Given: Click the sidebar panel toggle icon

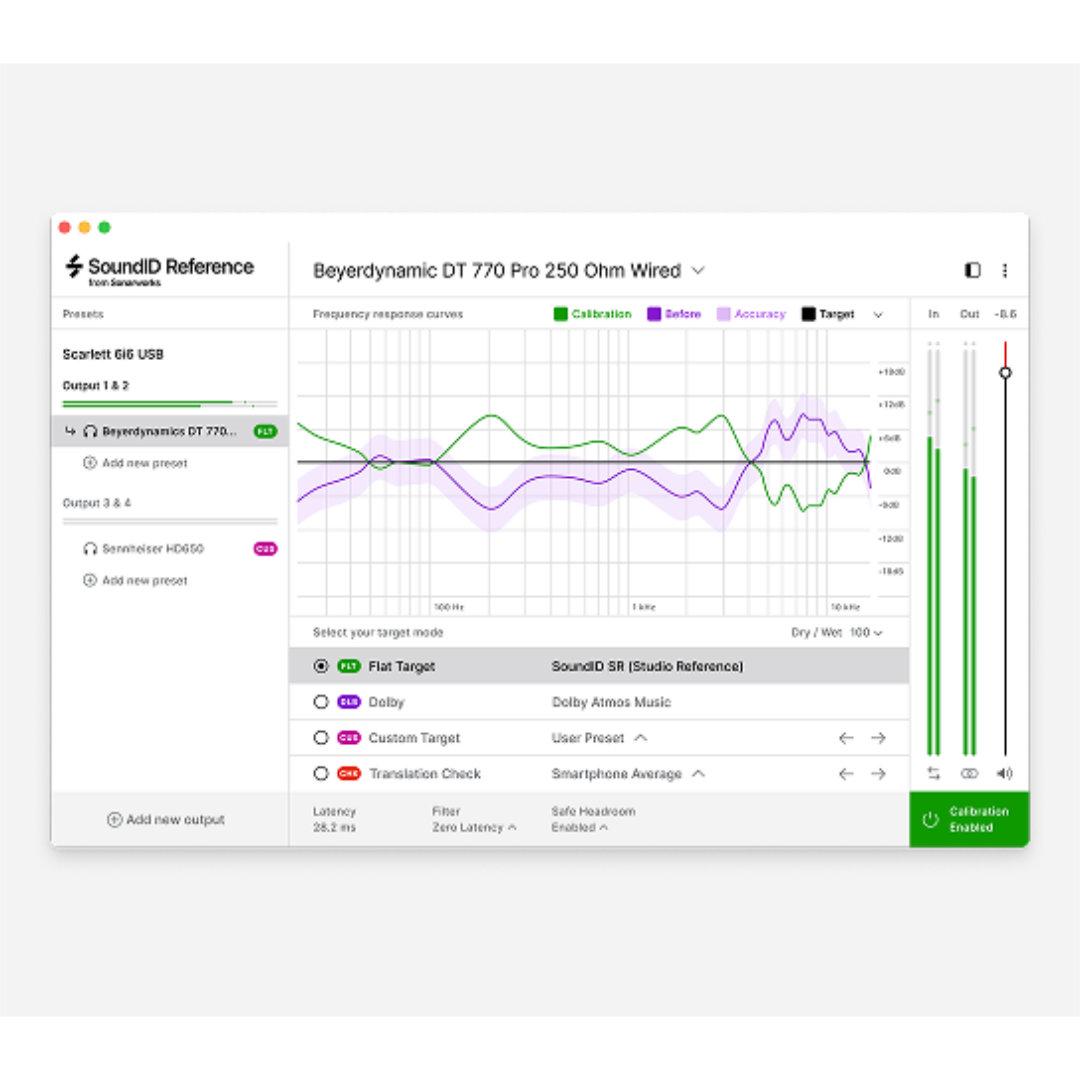Looking at the screenshot, I should [972, 270].
